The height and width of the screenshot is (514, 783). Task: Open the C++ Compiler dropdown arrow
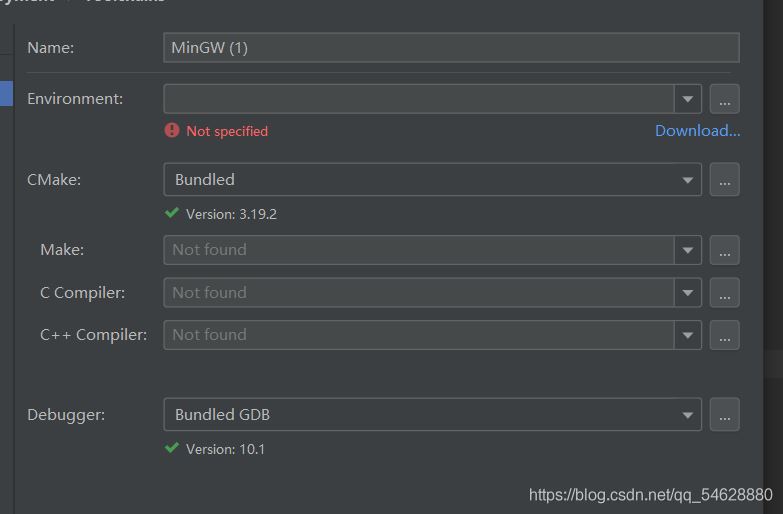pos(687,335)
